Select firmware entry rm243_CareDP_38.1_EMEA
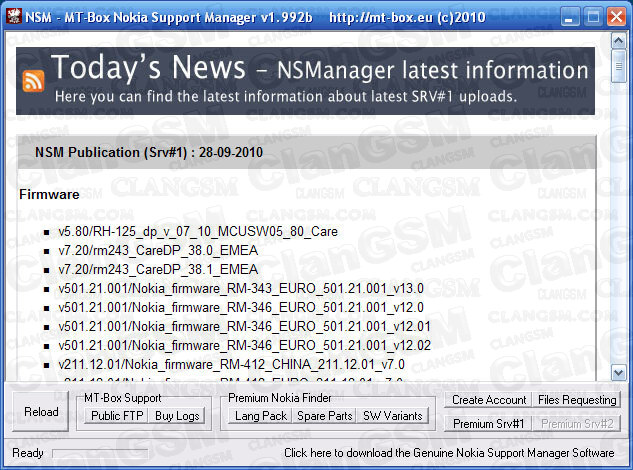 [x=158, y=270]
